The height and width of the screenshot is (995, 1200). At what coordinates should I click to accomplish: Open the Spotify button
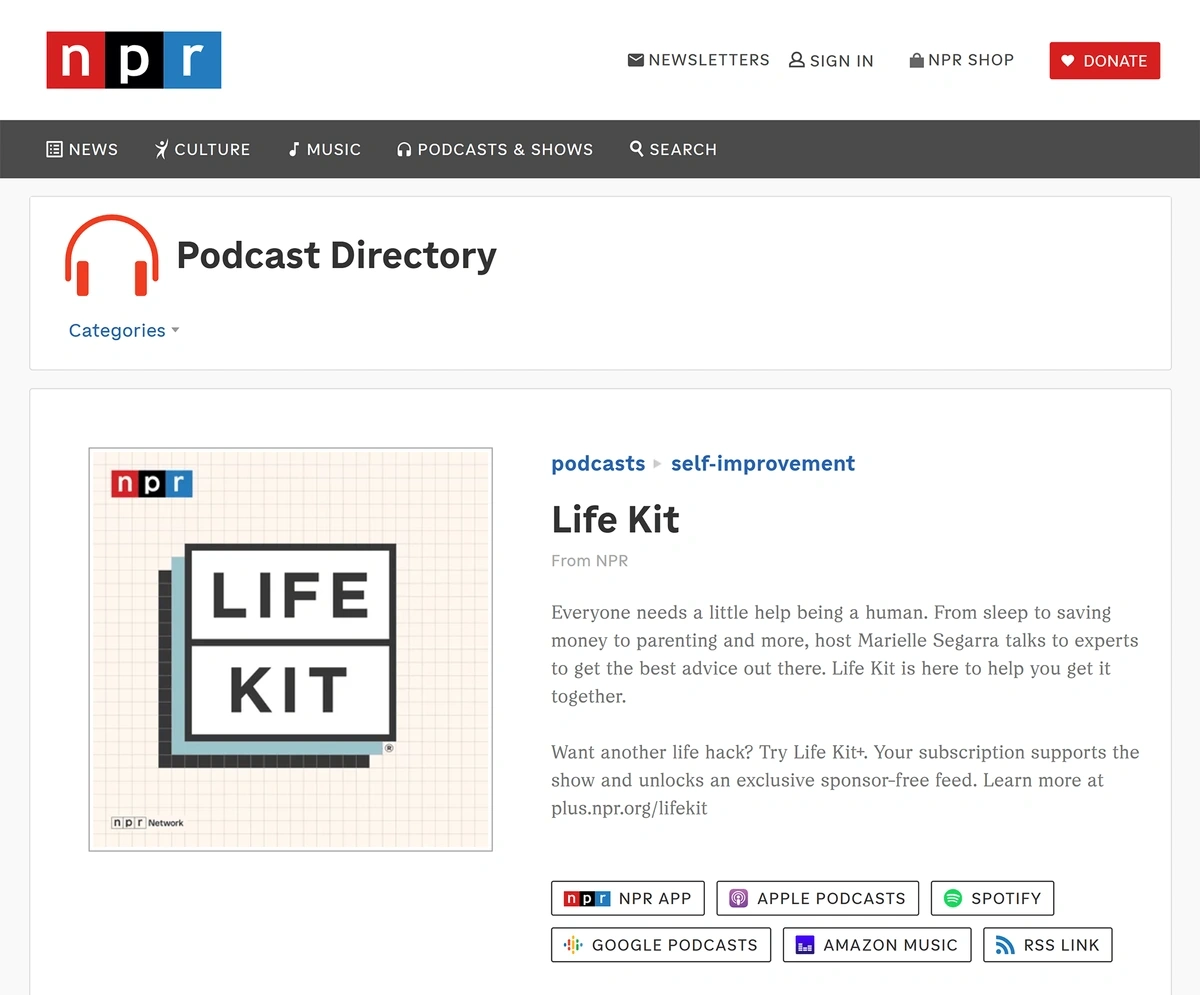(993, 898)
